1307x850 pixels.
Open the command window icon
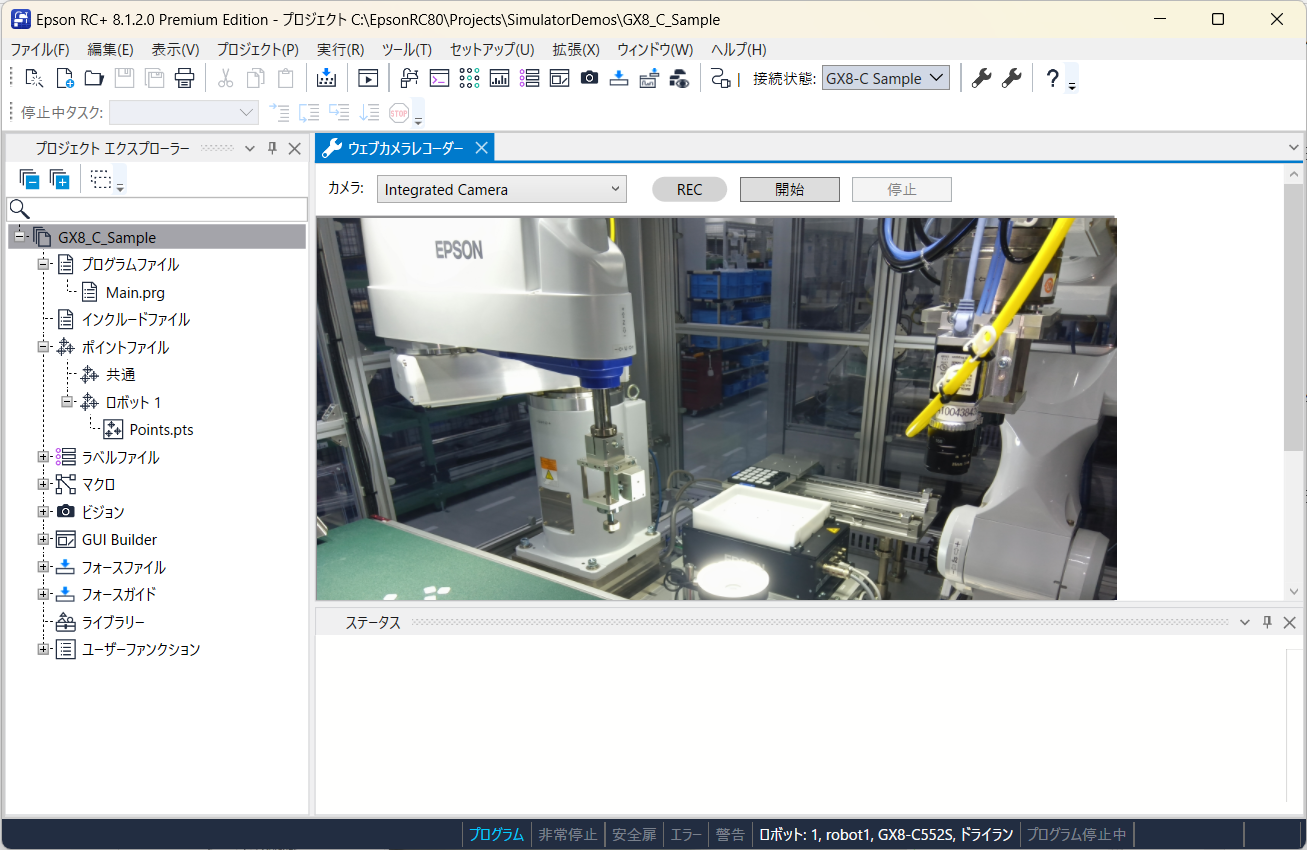[439, 78]
